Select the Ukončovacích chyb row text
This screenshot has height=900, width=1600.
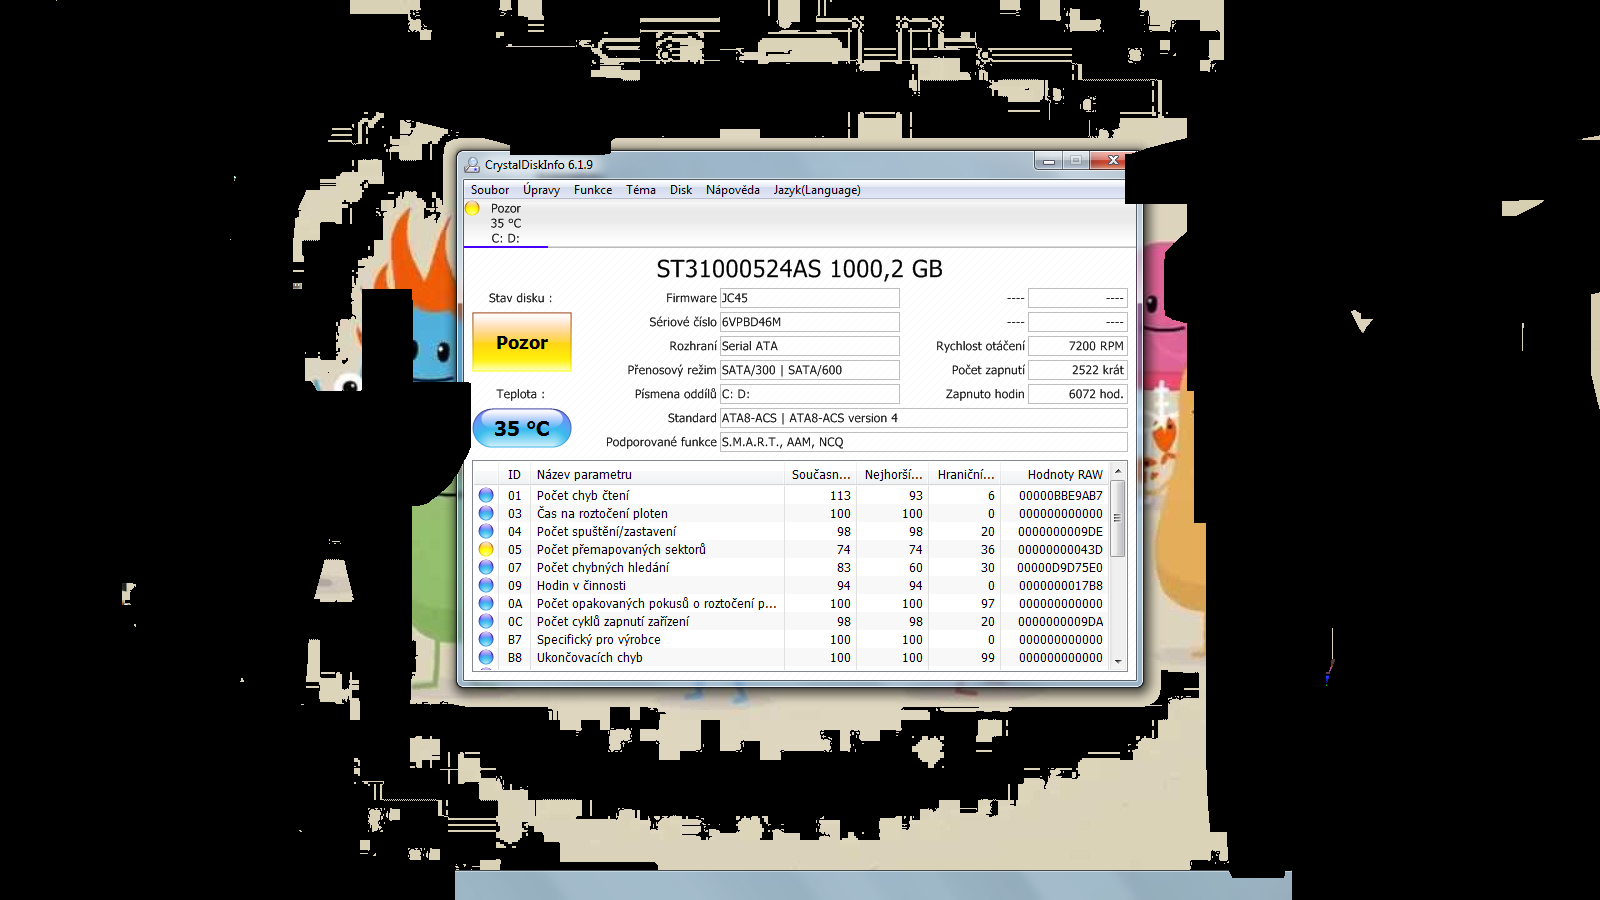[589, 658]
